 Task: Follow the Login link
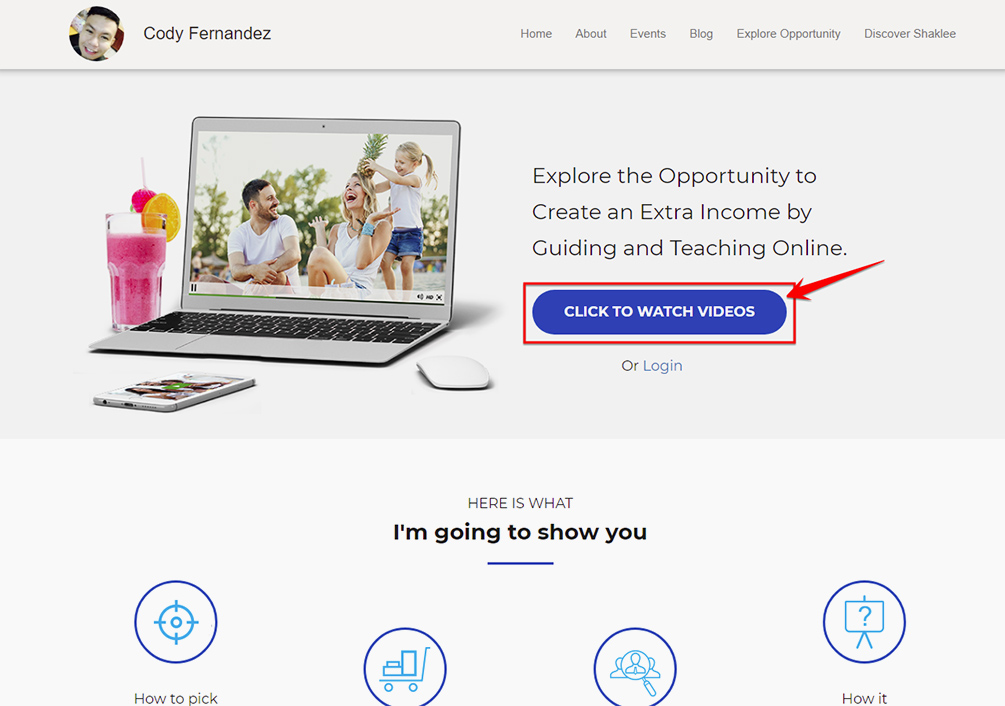tap(662, 366)
